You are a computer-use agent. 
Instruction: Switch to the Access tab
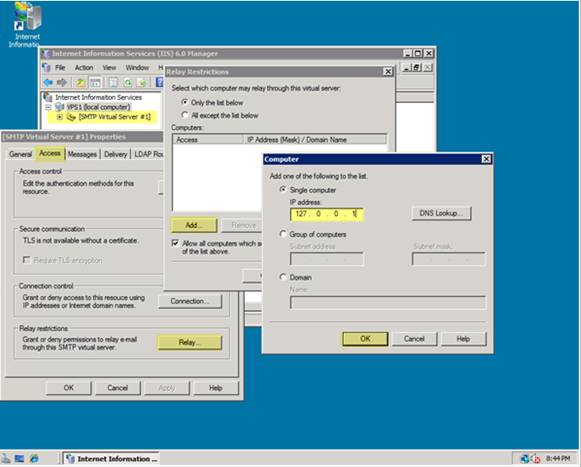pos(50,153)
